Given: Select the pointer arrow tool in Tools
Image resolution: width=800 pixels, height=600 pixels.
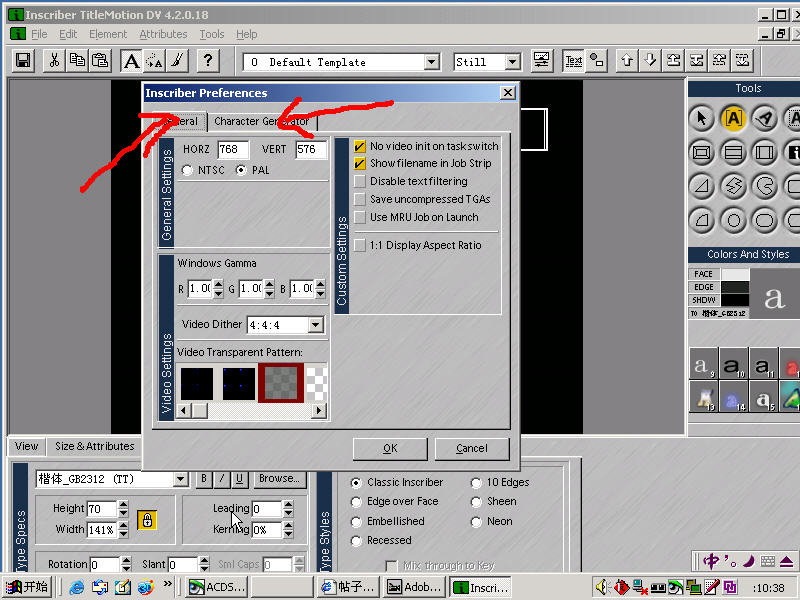Looking at the screenshot, I should (x=702, y=118).
